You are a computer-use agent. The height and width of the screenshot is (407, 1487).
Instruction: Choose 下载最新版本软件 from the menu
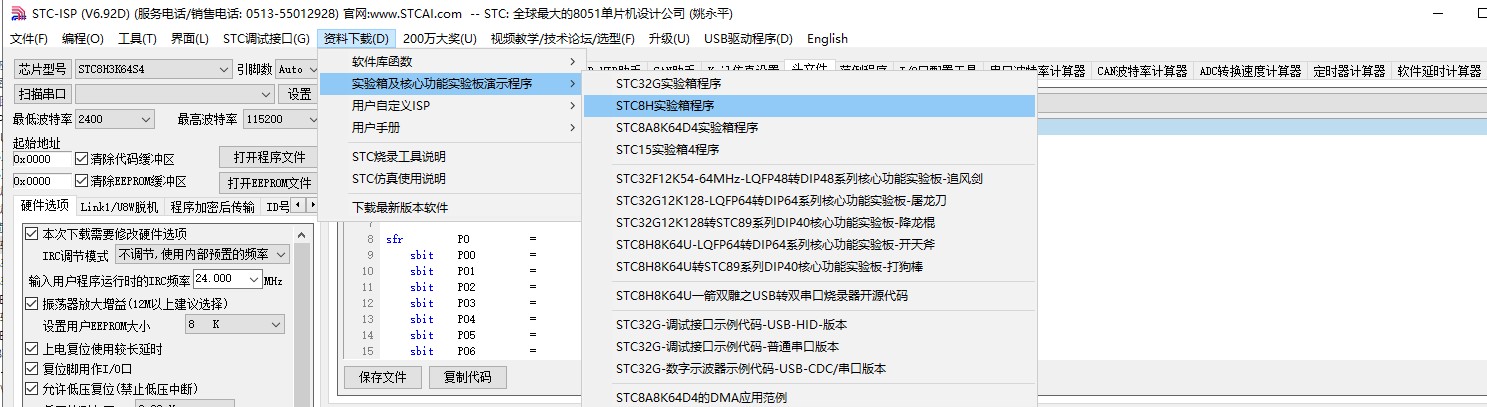point(450,208)
